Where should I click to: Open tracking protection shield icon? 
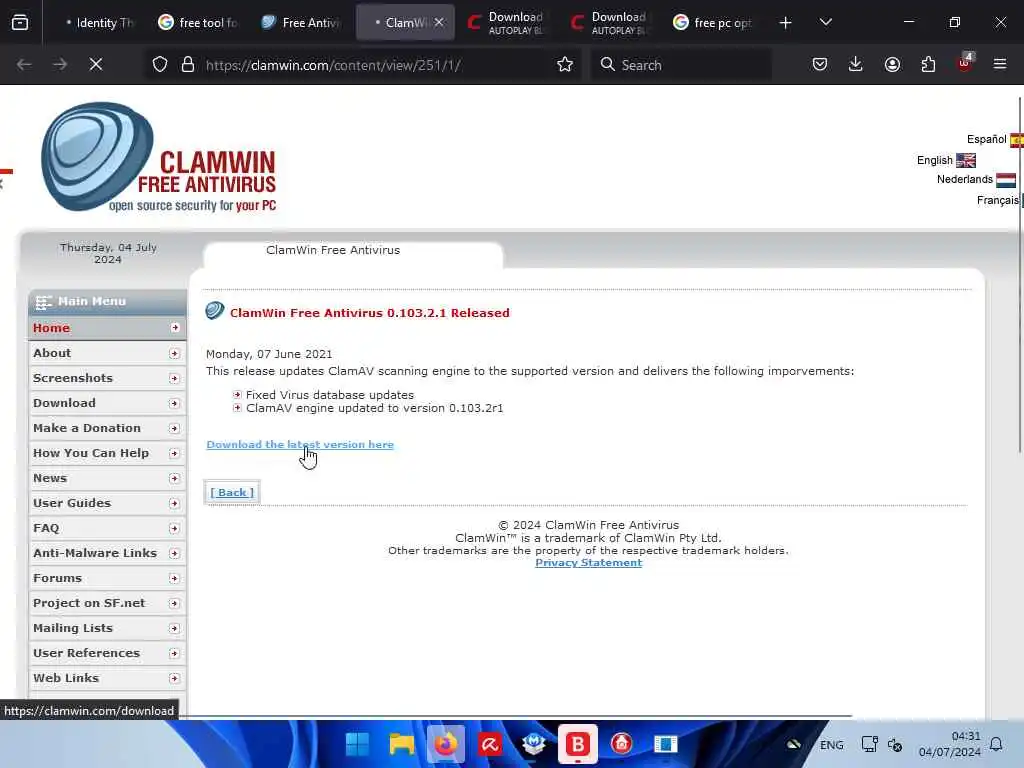click(160, 64)
